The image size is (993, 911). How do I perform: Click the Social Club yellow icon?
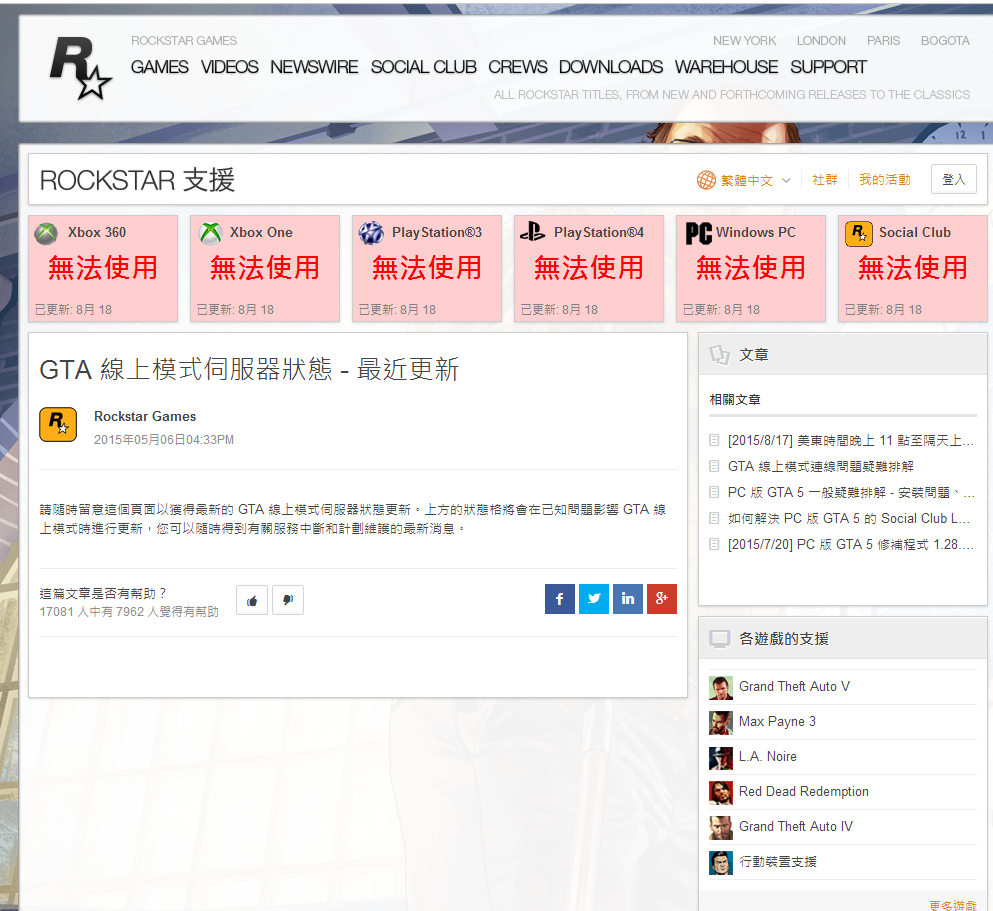pyautogui.click(x=859, y=234)
